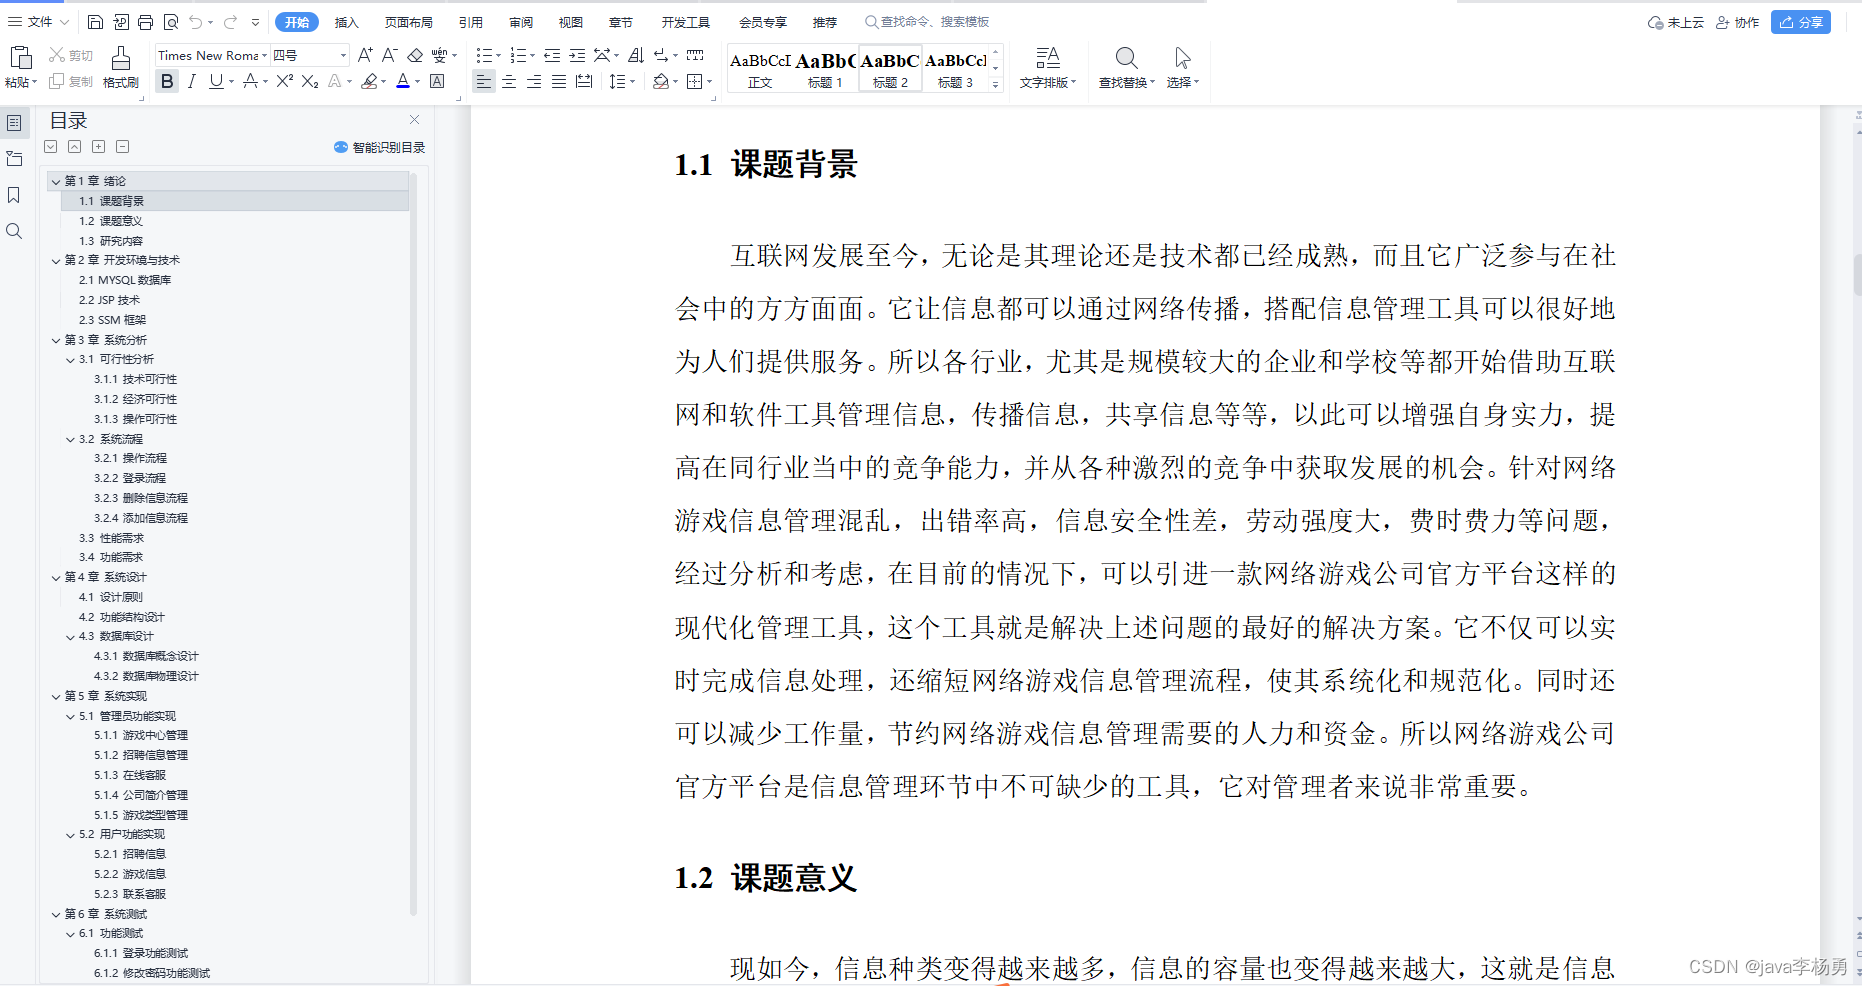Decrease font size with A- icon
The height and width of the screenshot is (986, 1862).
(390, 55)
